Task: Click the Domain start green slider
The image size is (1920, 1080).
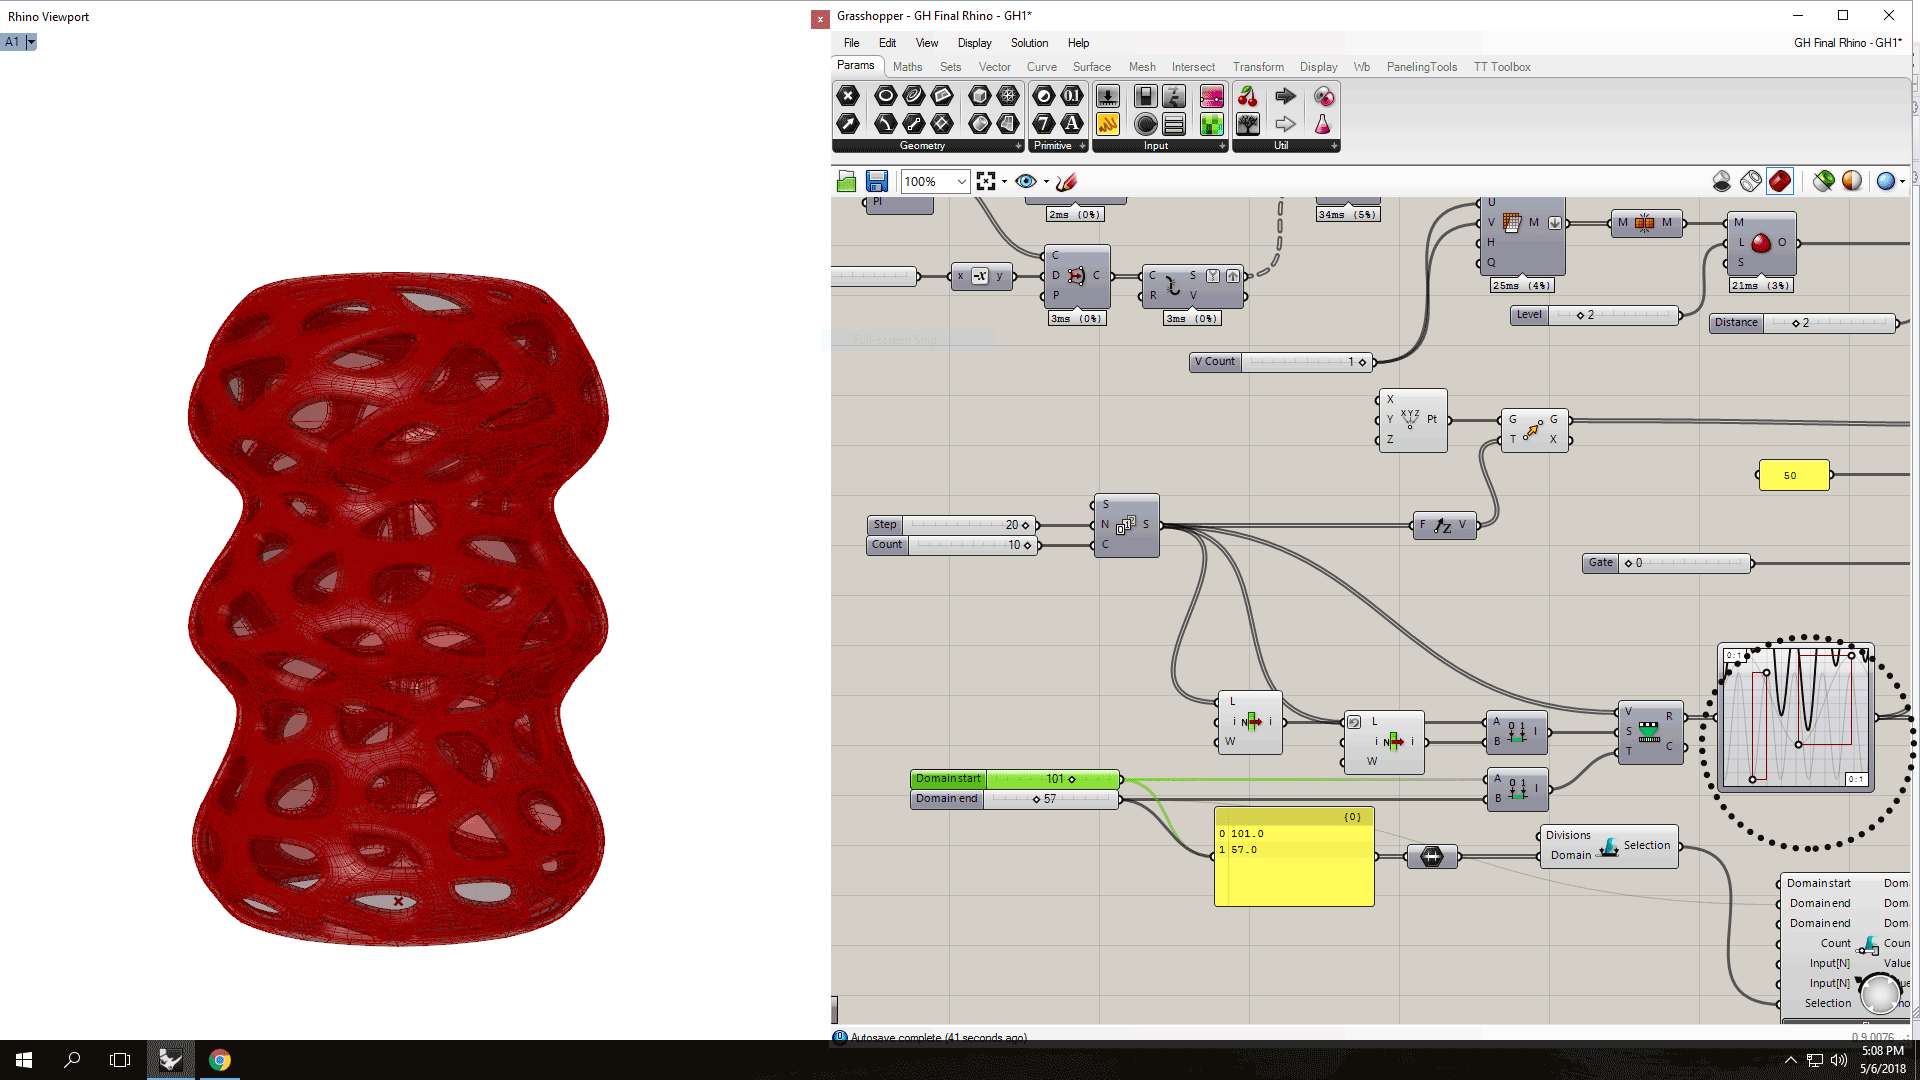Action: point(1050,779)
